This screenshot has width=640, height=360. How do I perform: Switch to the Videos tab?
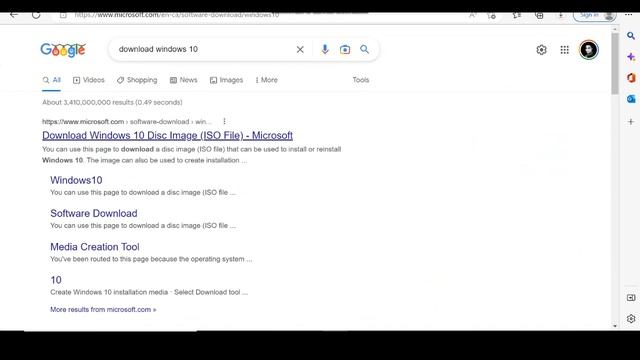(x=89, y=80)
